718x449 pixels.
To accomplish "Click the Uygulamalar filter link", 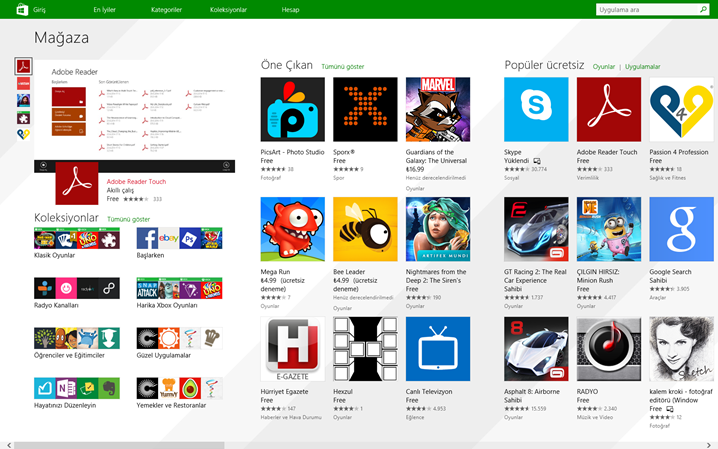I will [x=642, y=67].
